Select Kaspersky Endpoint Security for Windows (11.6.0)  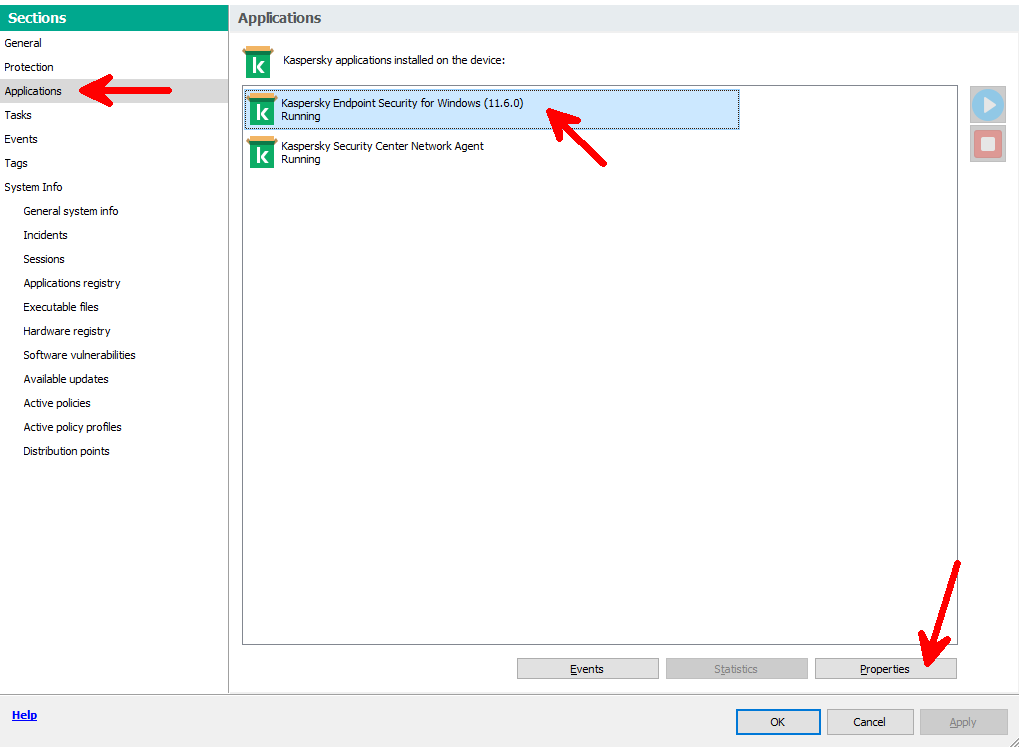(492, 110)
